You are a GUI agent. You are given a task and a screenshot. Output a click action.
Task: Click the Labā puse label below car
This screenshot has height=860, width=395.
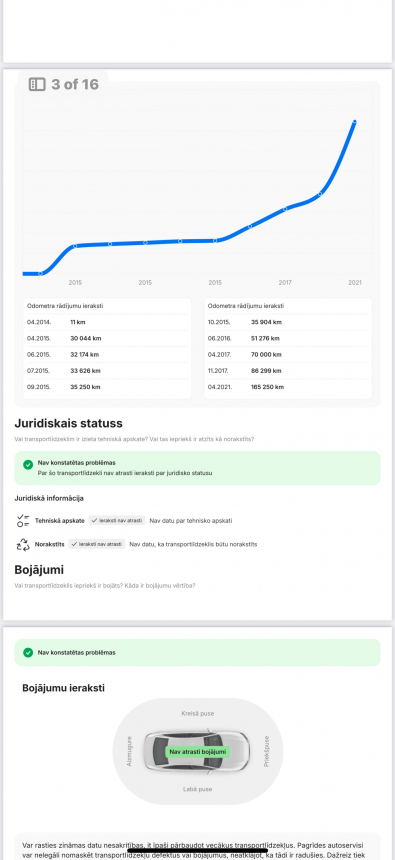click(198, 789)
